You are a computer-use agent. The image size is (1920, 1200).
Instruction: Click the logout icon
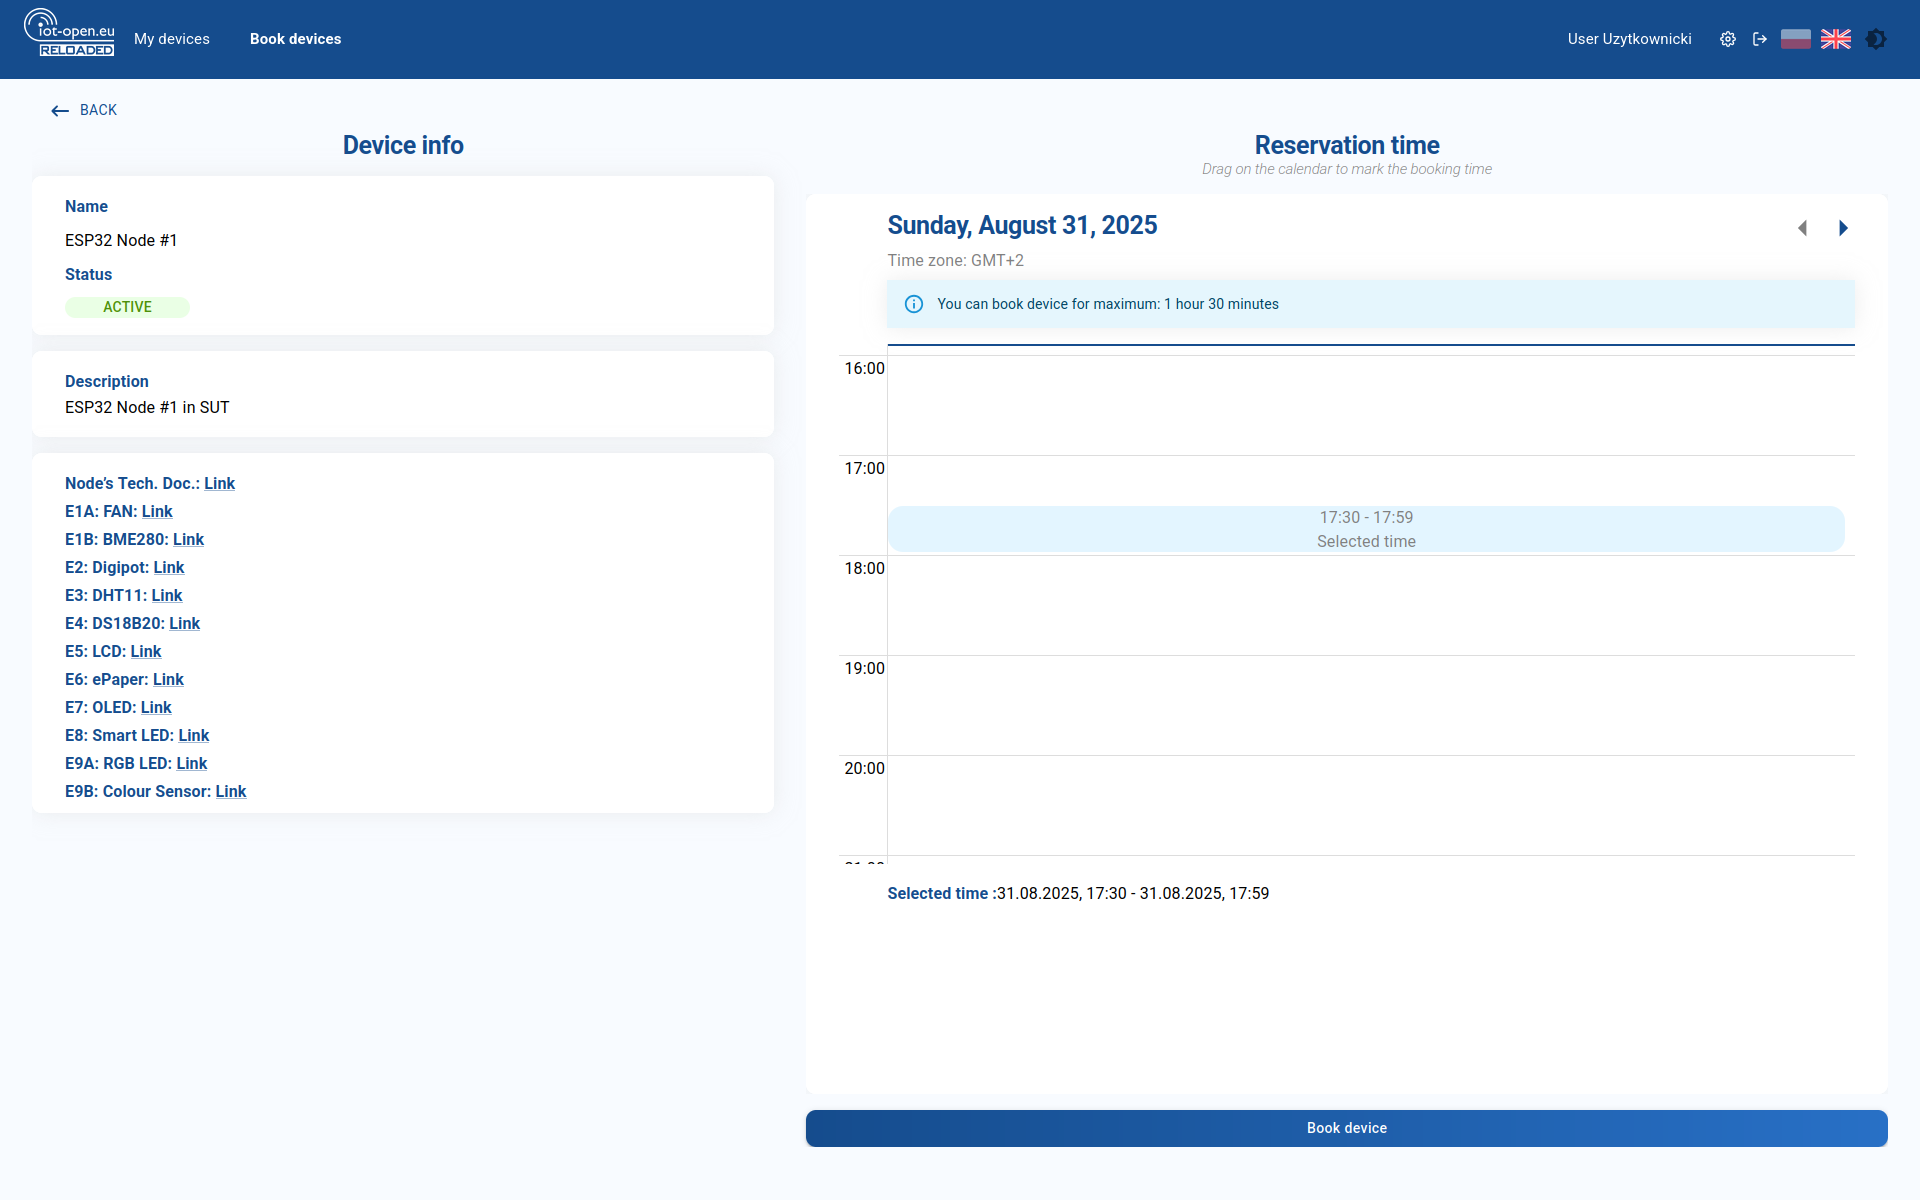1760,39
